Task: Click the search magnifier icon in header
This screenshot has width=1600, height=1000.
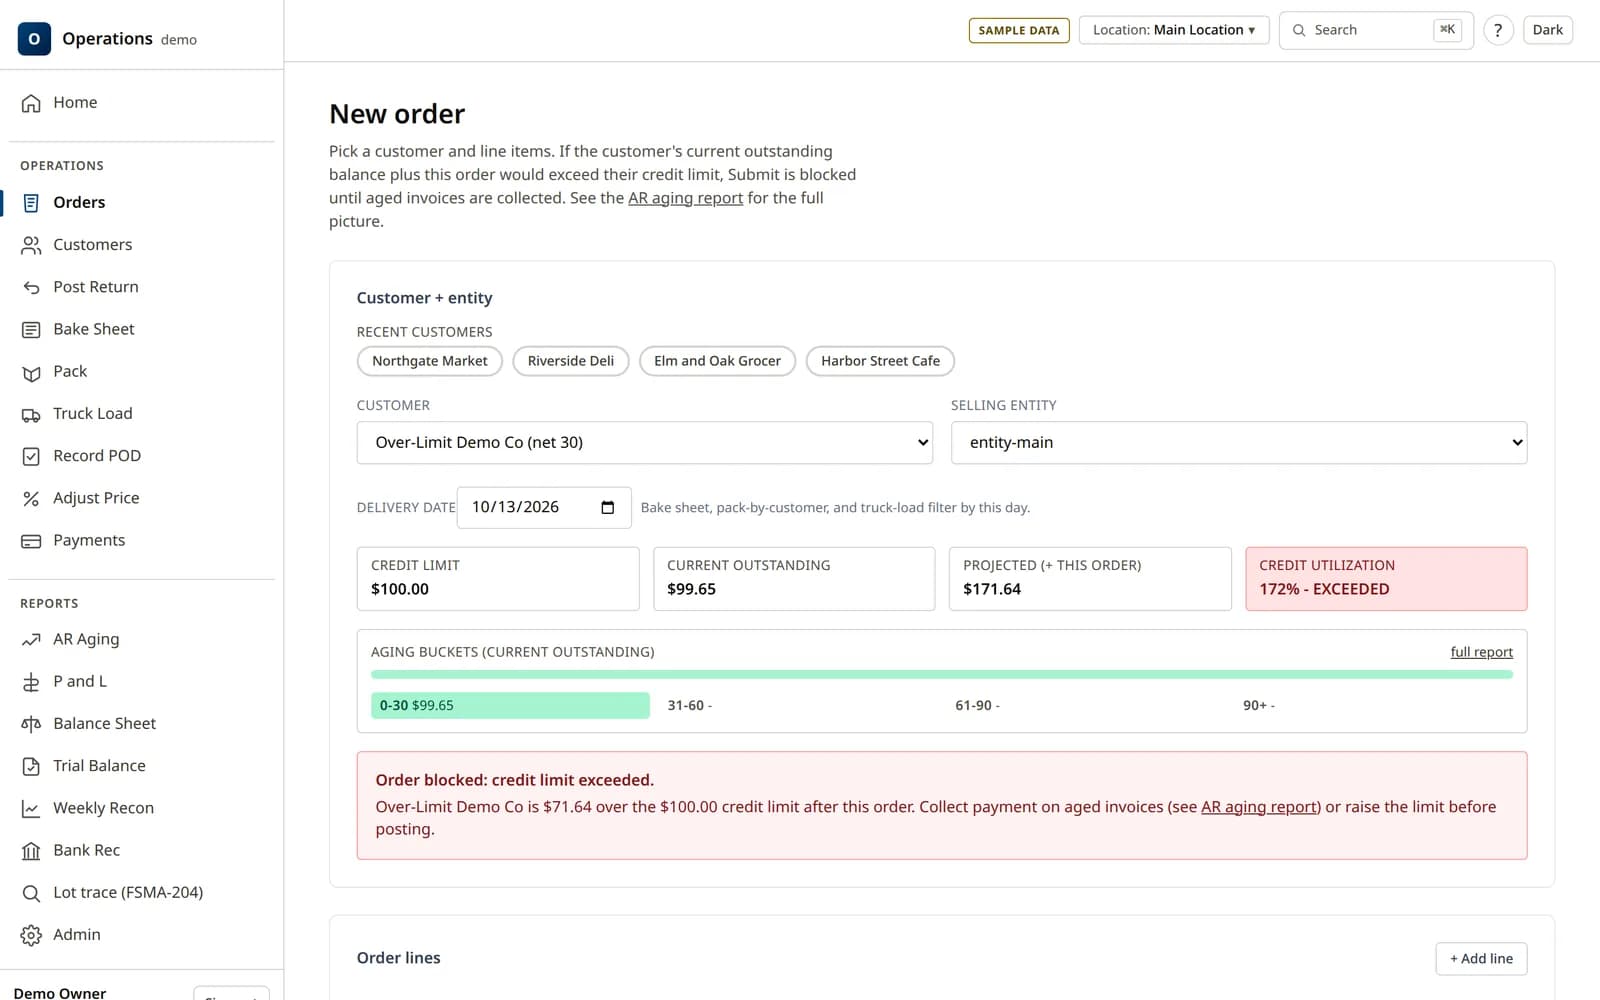Action: point(1299,30)
